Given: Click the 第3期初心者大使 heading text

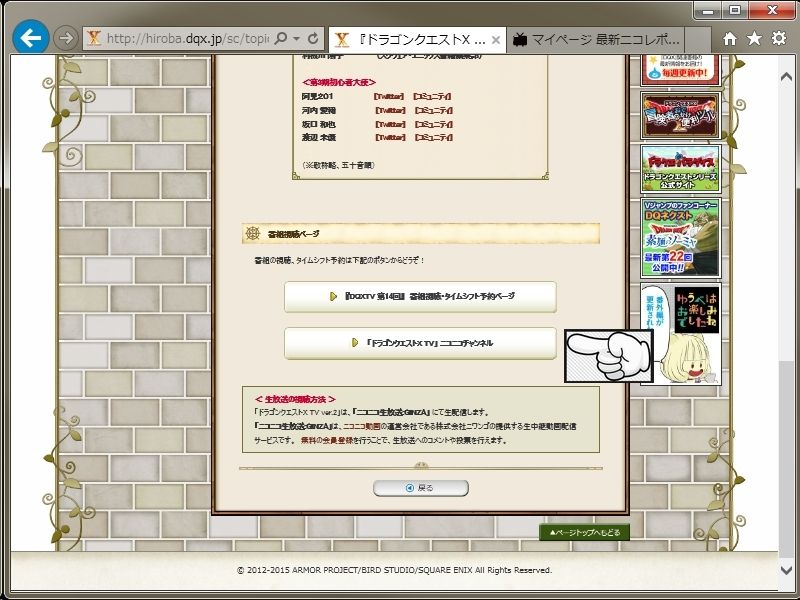Looking at the screenshot, I should 339,82.
